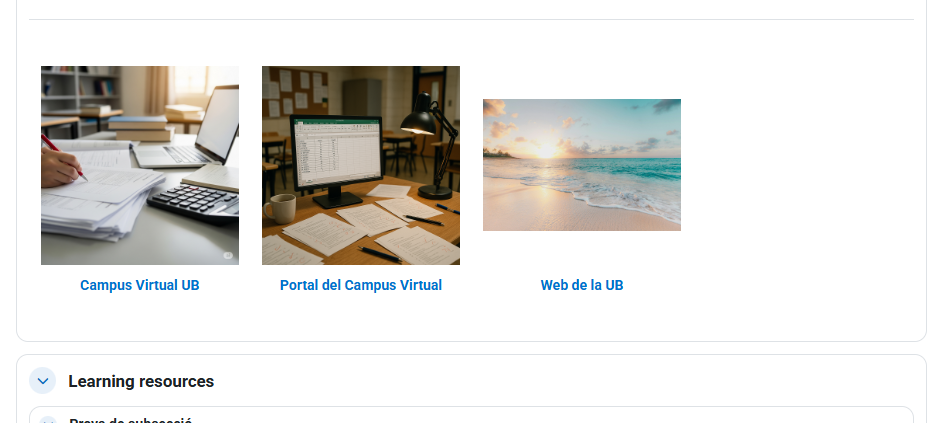Follow the Web de la UB link
This screenshot has height=423, width=952.
[582, 285]
